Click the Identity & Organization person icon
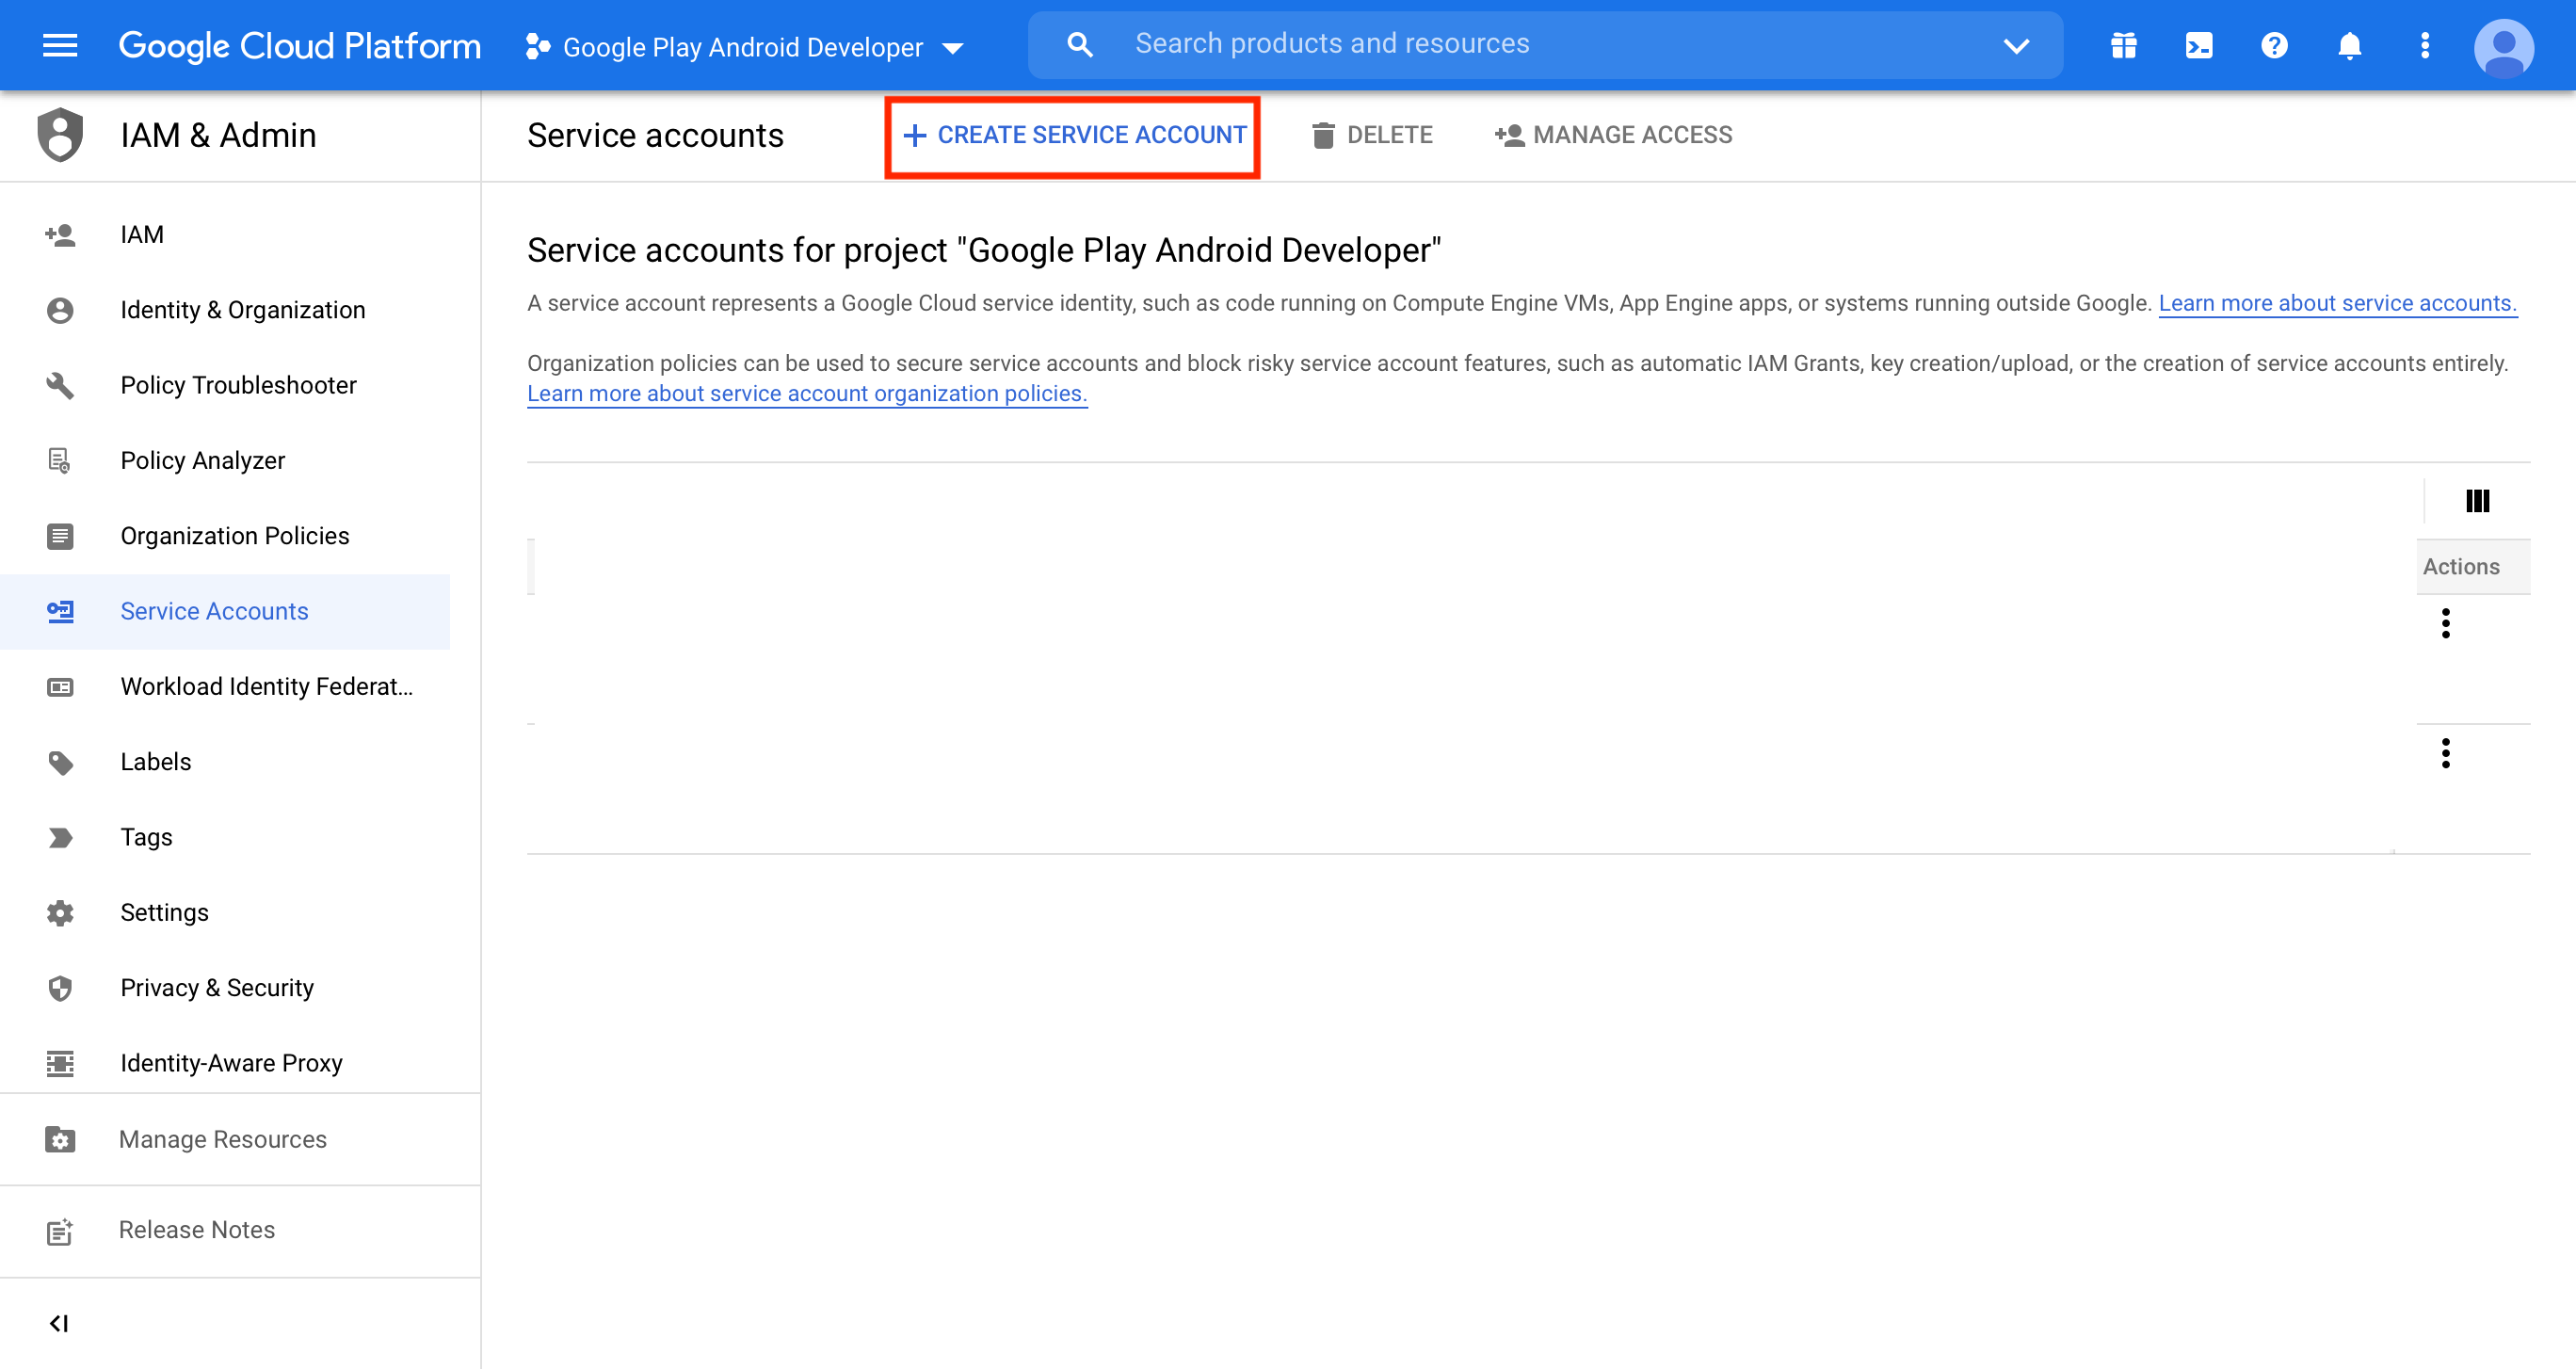2576x1369 pixels. (x=60, y=310)
